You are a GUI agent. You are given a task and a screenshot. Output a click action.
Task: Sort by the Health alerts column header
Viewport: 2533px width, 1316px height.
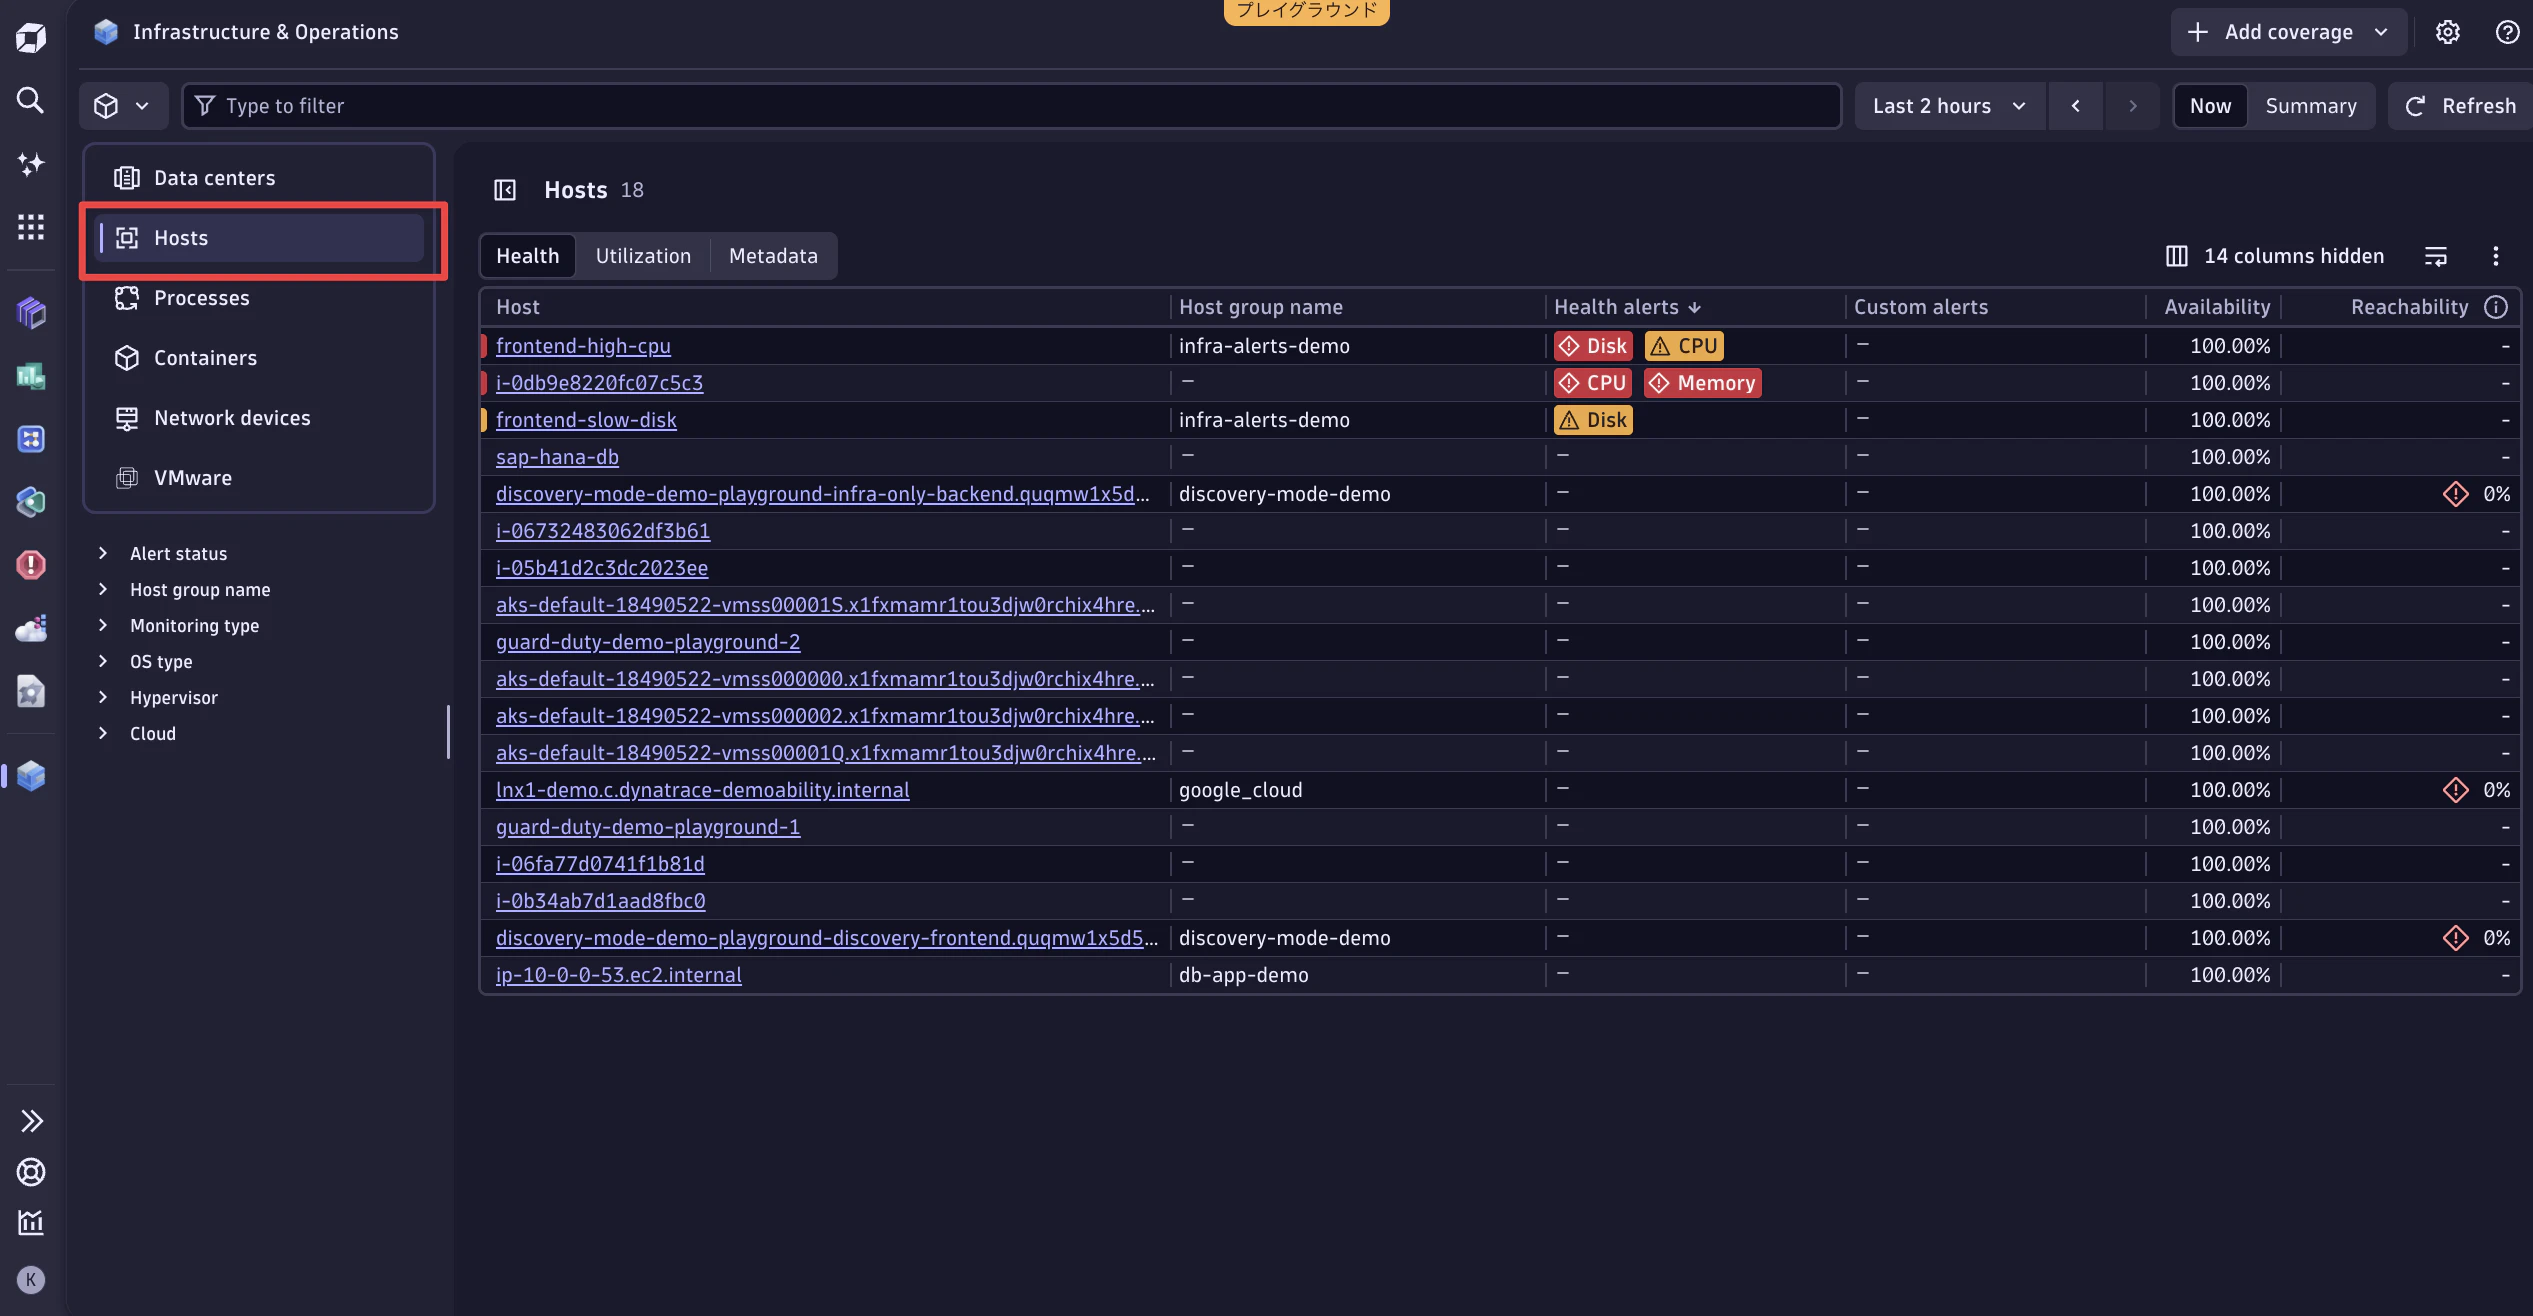(x=1627, y=307)
